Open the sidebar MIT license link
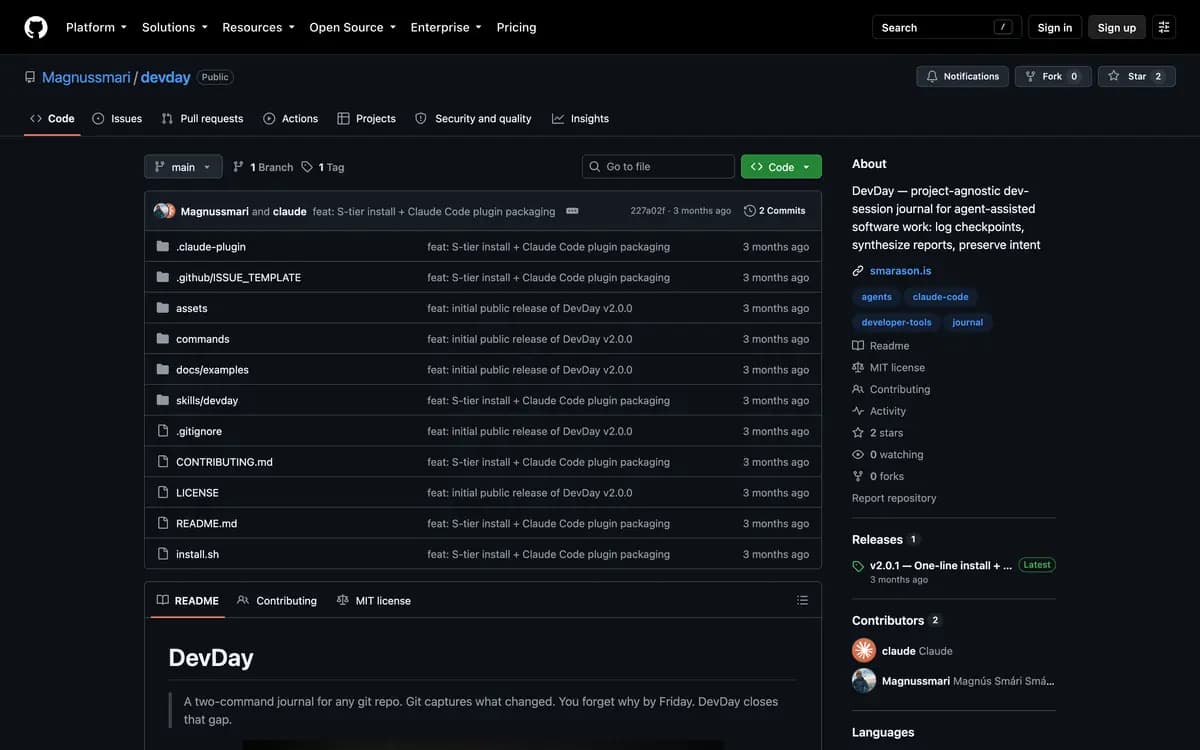Image resolution: width=1200 pixels, height=750 pixels. coord(888,368)
